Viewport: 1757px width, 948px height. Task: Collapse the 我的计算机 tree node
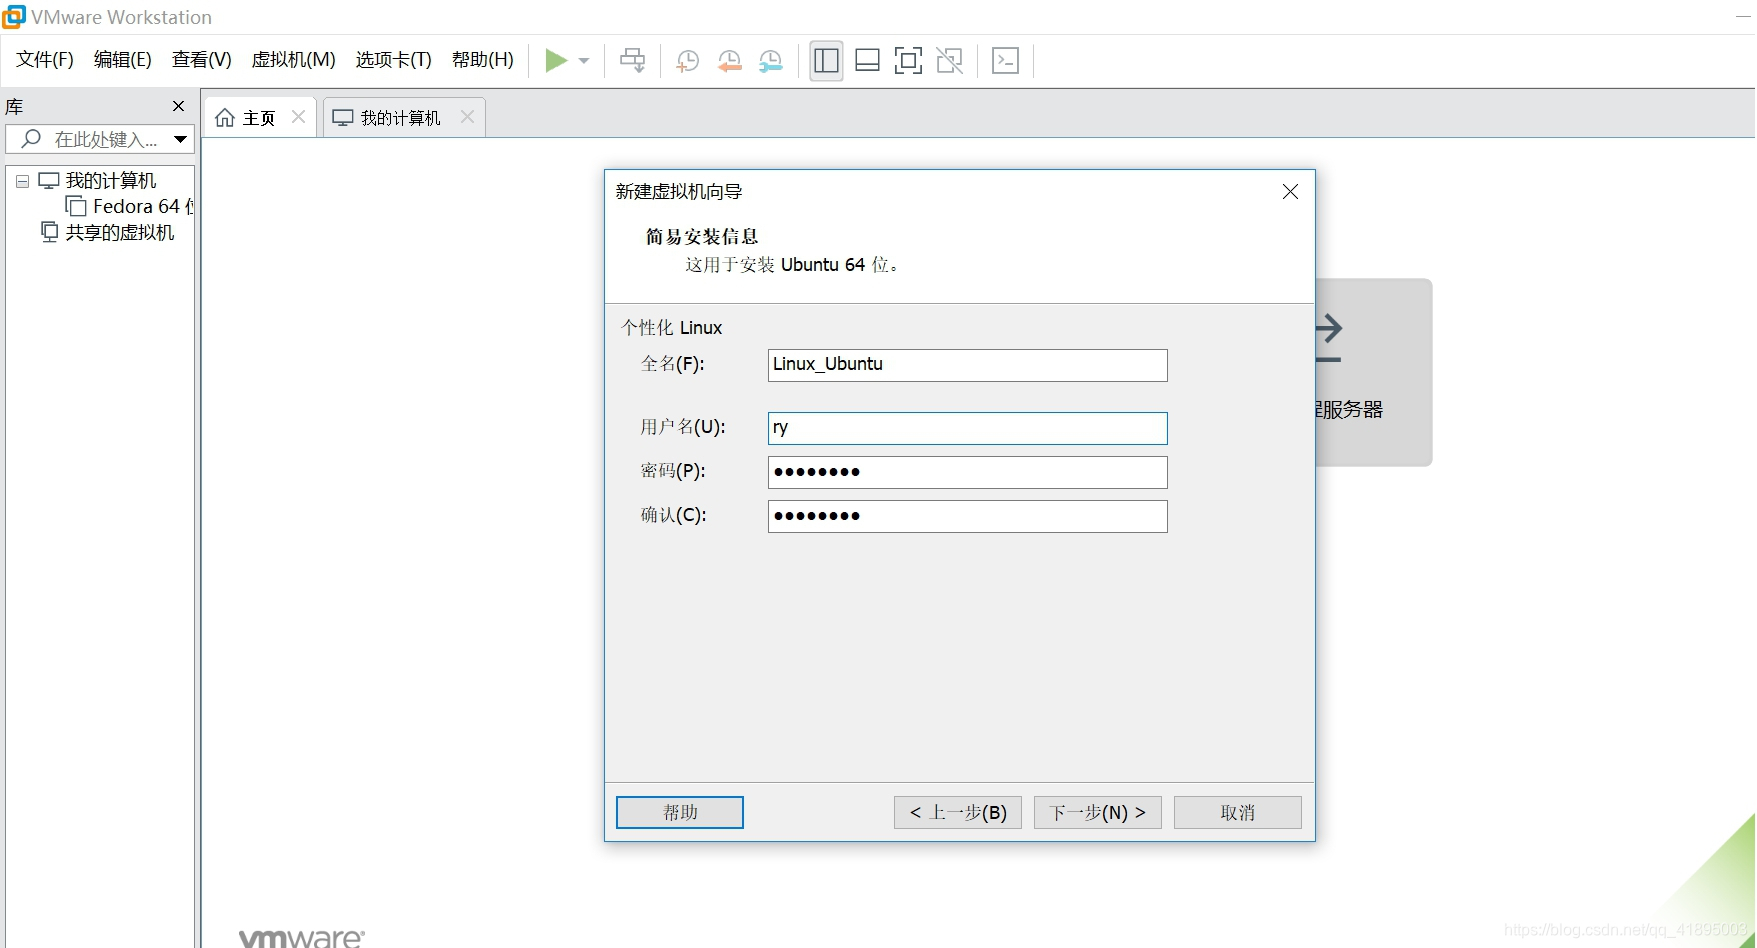[22, 182]
